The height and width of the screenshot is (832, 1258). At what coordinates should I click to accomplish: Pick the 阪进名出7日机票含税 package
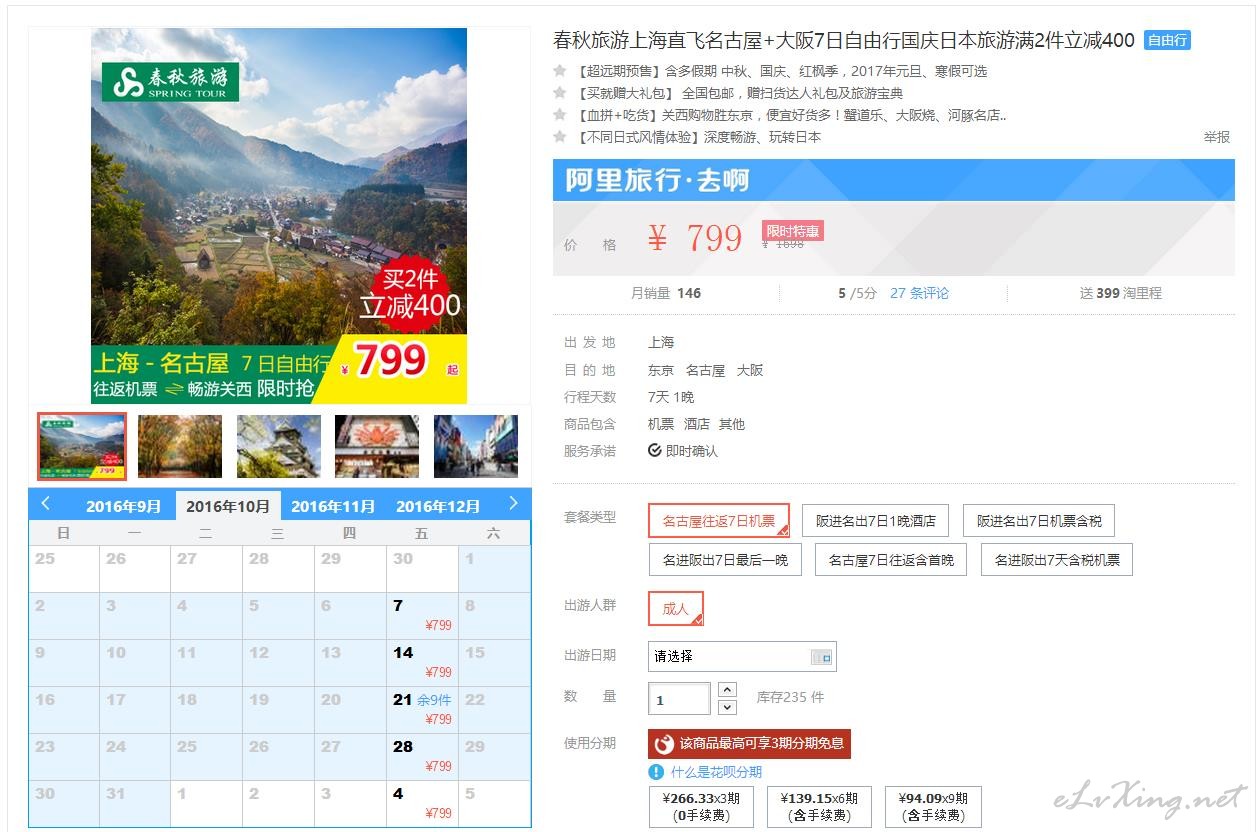coord(1039,521)
